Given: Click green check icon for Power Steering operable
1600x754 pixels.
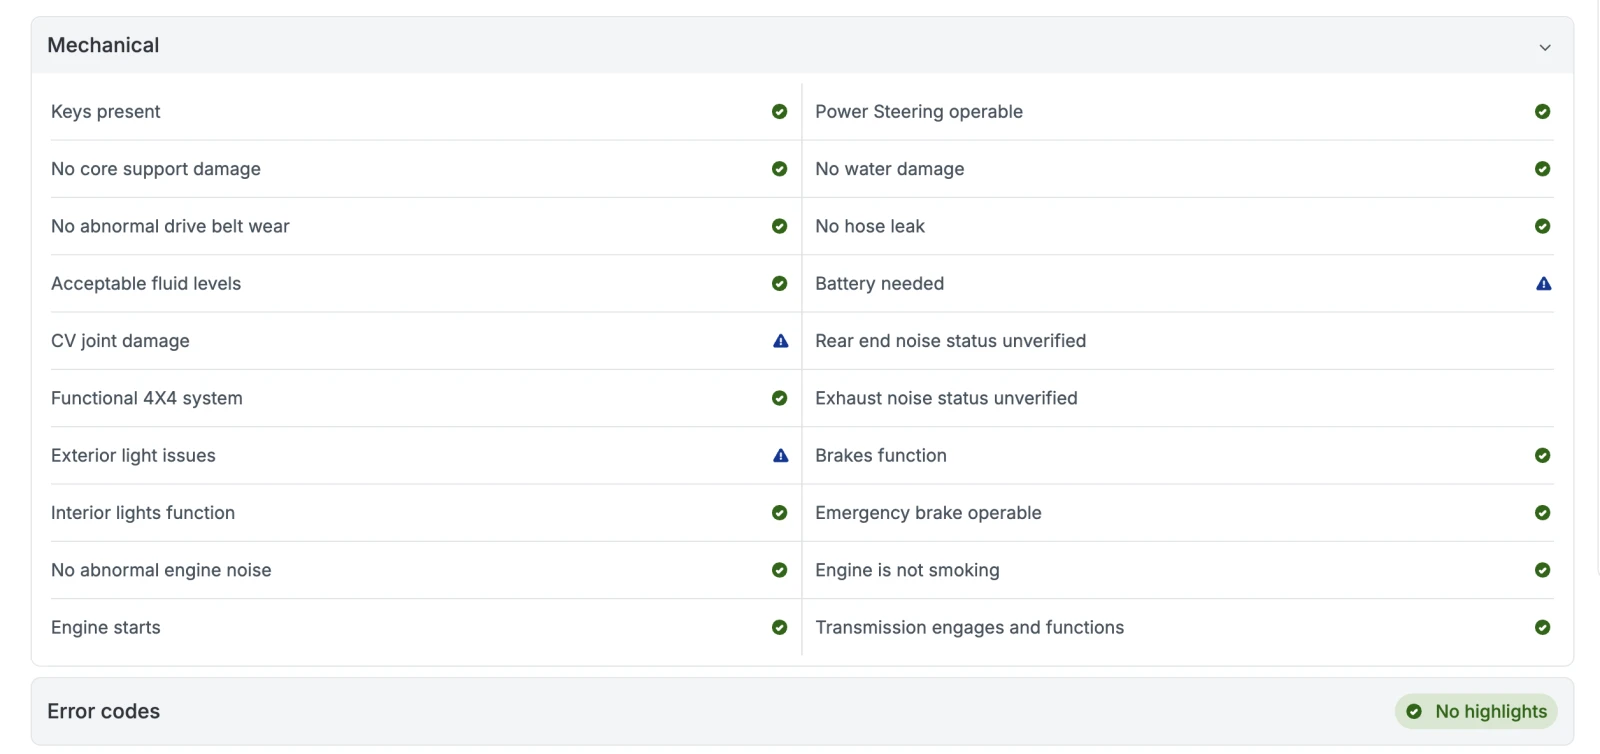Looking at the screenshot, I should point(1542,112).
